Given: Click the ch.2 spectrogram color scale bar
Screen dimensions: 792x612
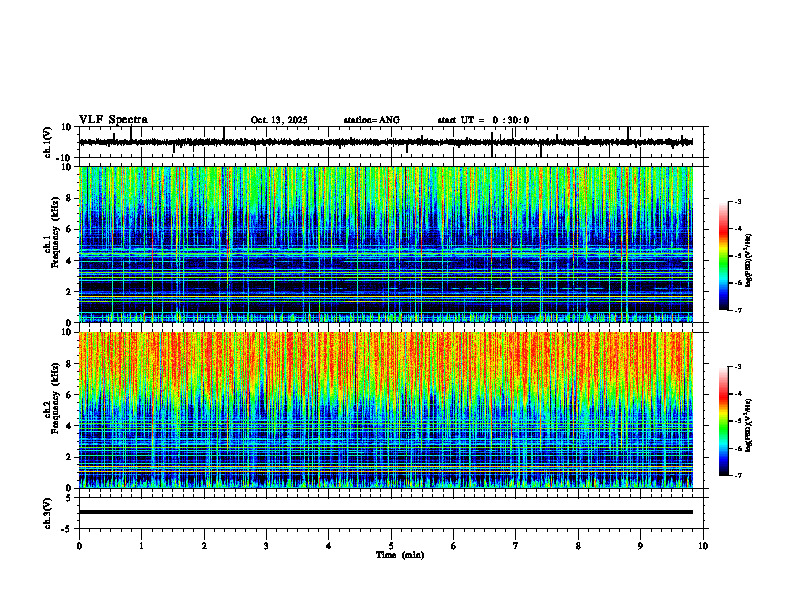Looking at the screenshot, I should [724, 421].
